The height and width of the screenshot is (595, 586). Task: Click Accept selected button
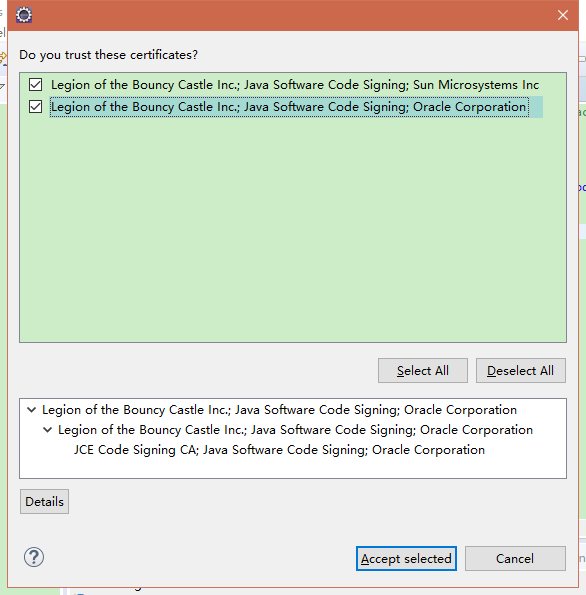click(x=406, y=559)
